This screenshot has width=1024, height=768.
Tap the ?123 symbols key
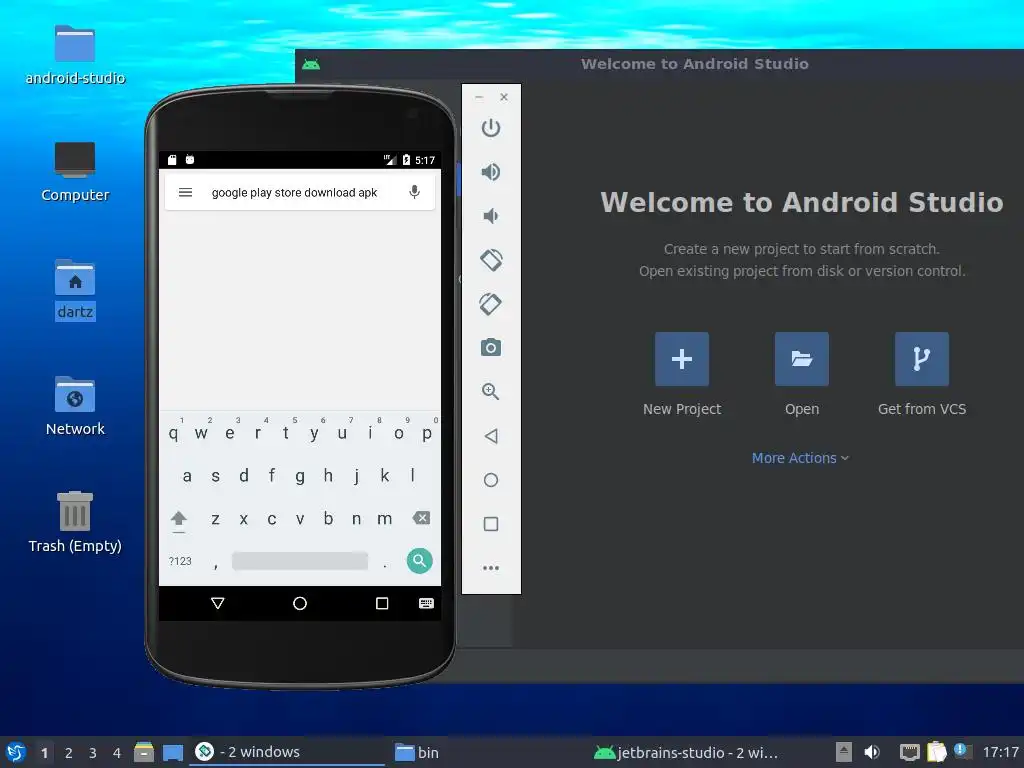(180, 561)
